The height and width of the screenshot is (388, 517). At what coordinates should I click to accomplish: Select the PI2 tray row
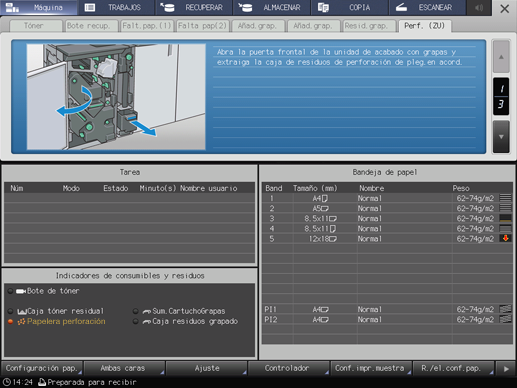pyautogui.click(x=387, y=319)
